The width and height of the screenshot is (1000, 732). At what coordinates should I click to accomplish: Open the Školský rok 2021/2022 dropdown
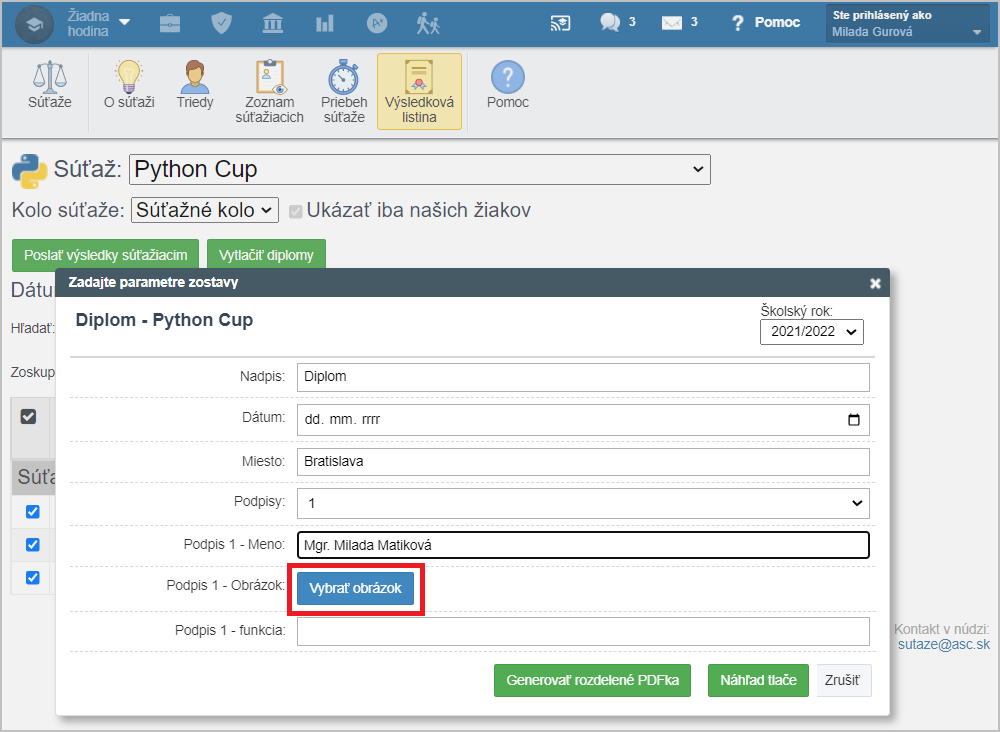(811, 332)
